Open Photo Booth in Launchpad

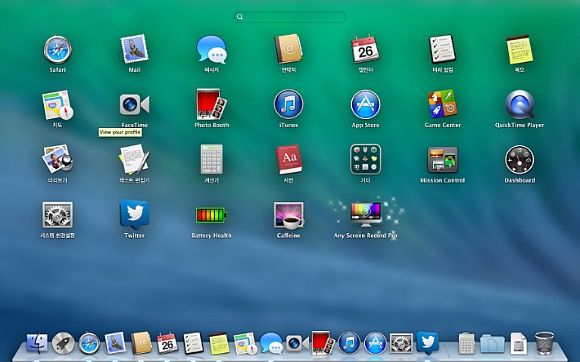[211, 104]
